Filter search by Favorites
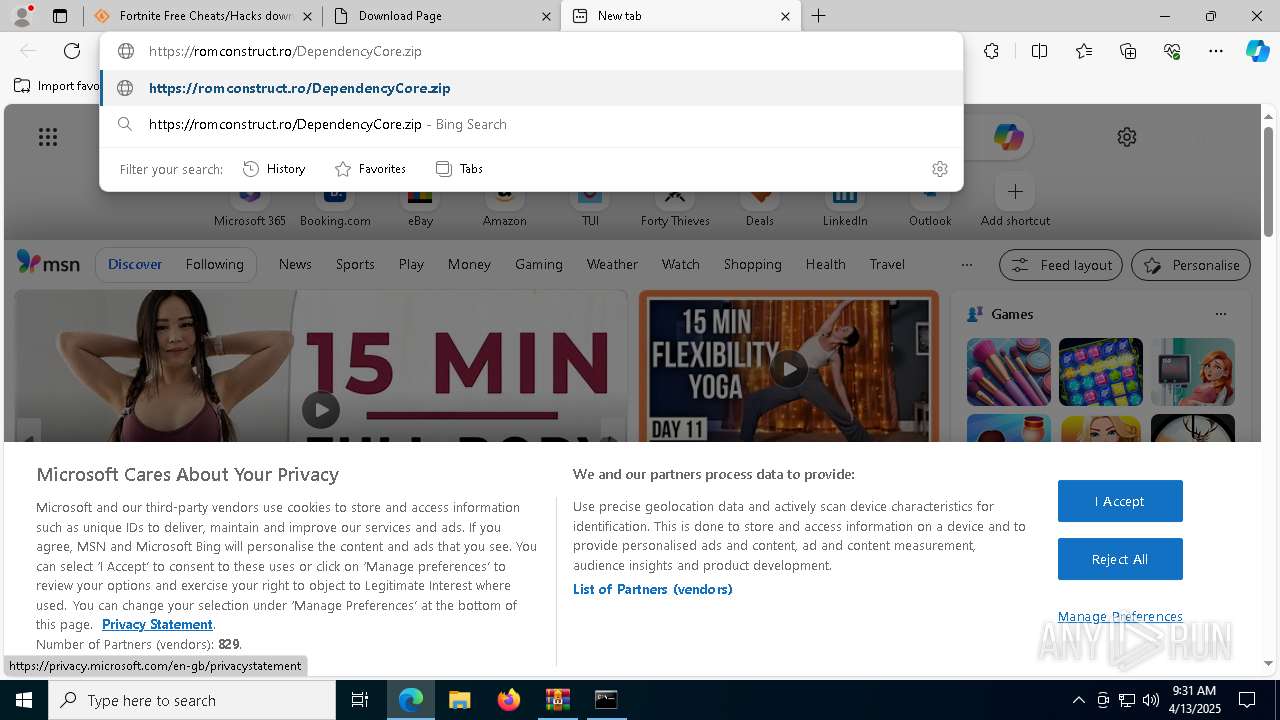Screen dimensions: 1280x720 coord(370,169)
